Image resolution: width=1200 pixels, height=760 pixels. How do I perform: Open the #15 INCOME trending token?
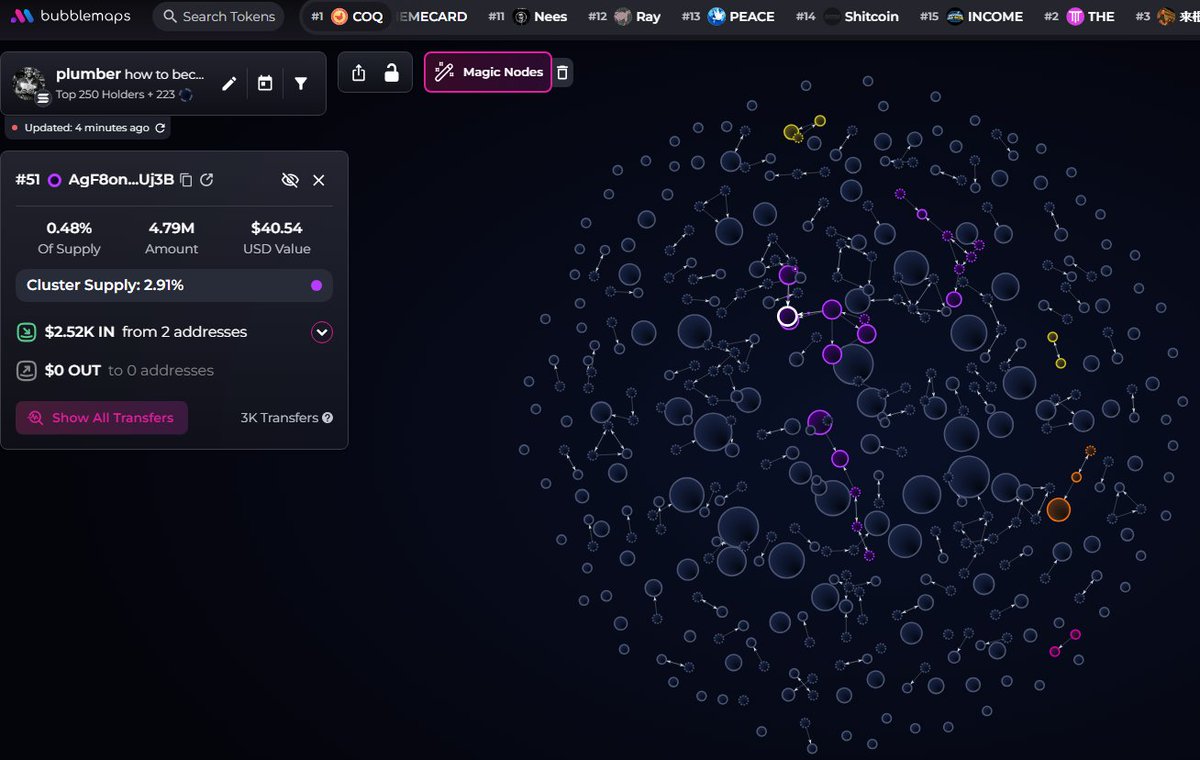[972, 16]
